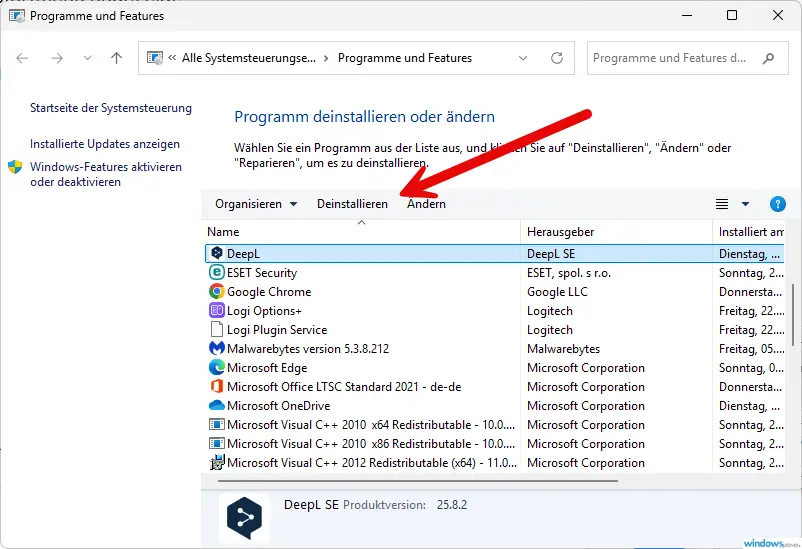Screen dimensions: 802x549
Task: Select the ESET Security row name
Action: pos(262,273)
